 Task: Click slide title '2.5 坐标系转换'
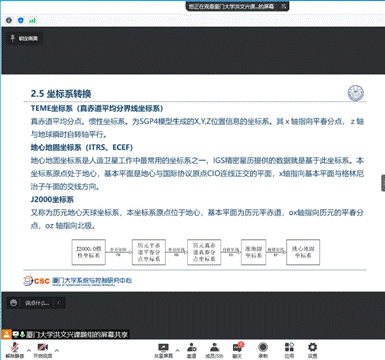coord(61,94)
